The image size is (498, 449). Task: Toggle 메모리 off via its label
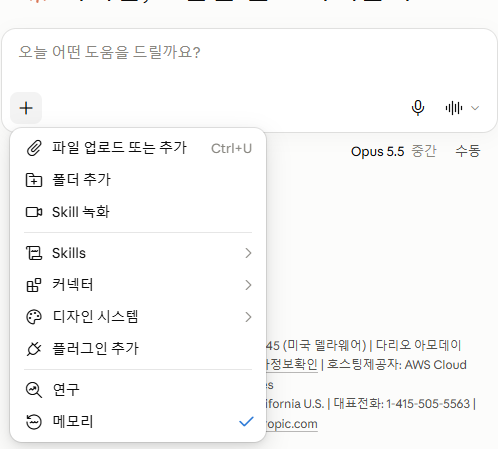(73, 422)
